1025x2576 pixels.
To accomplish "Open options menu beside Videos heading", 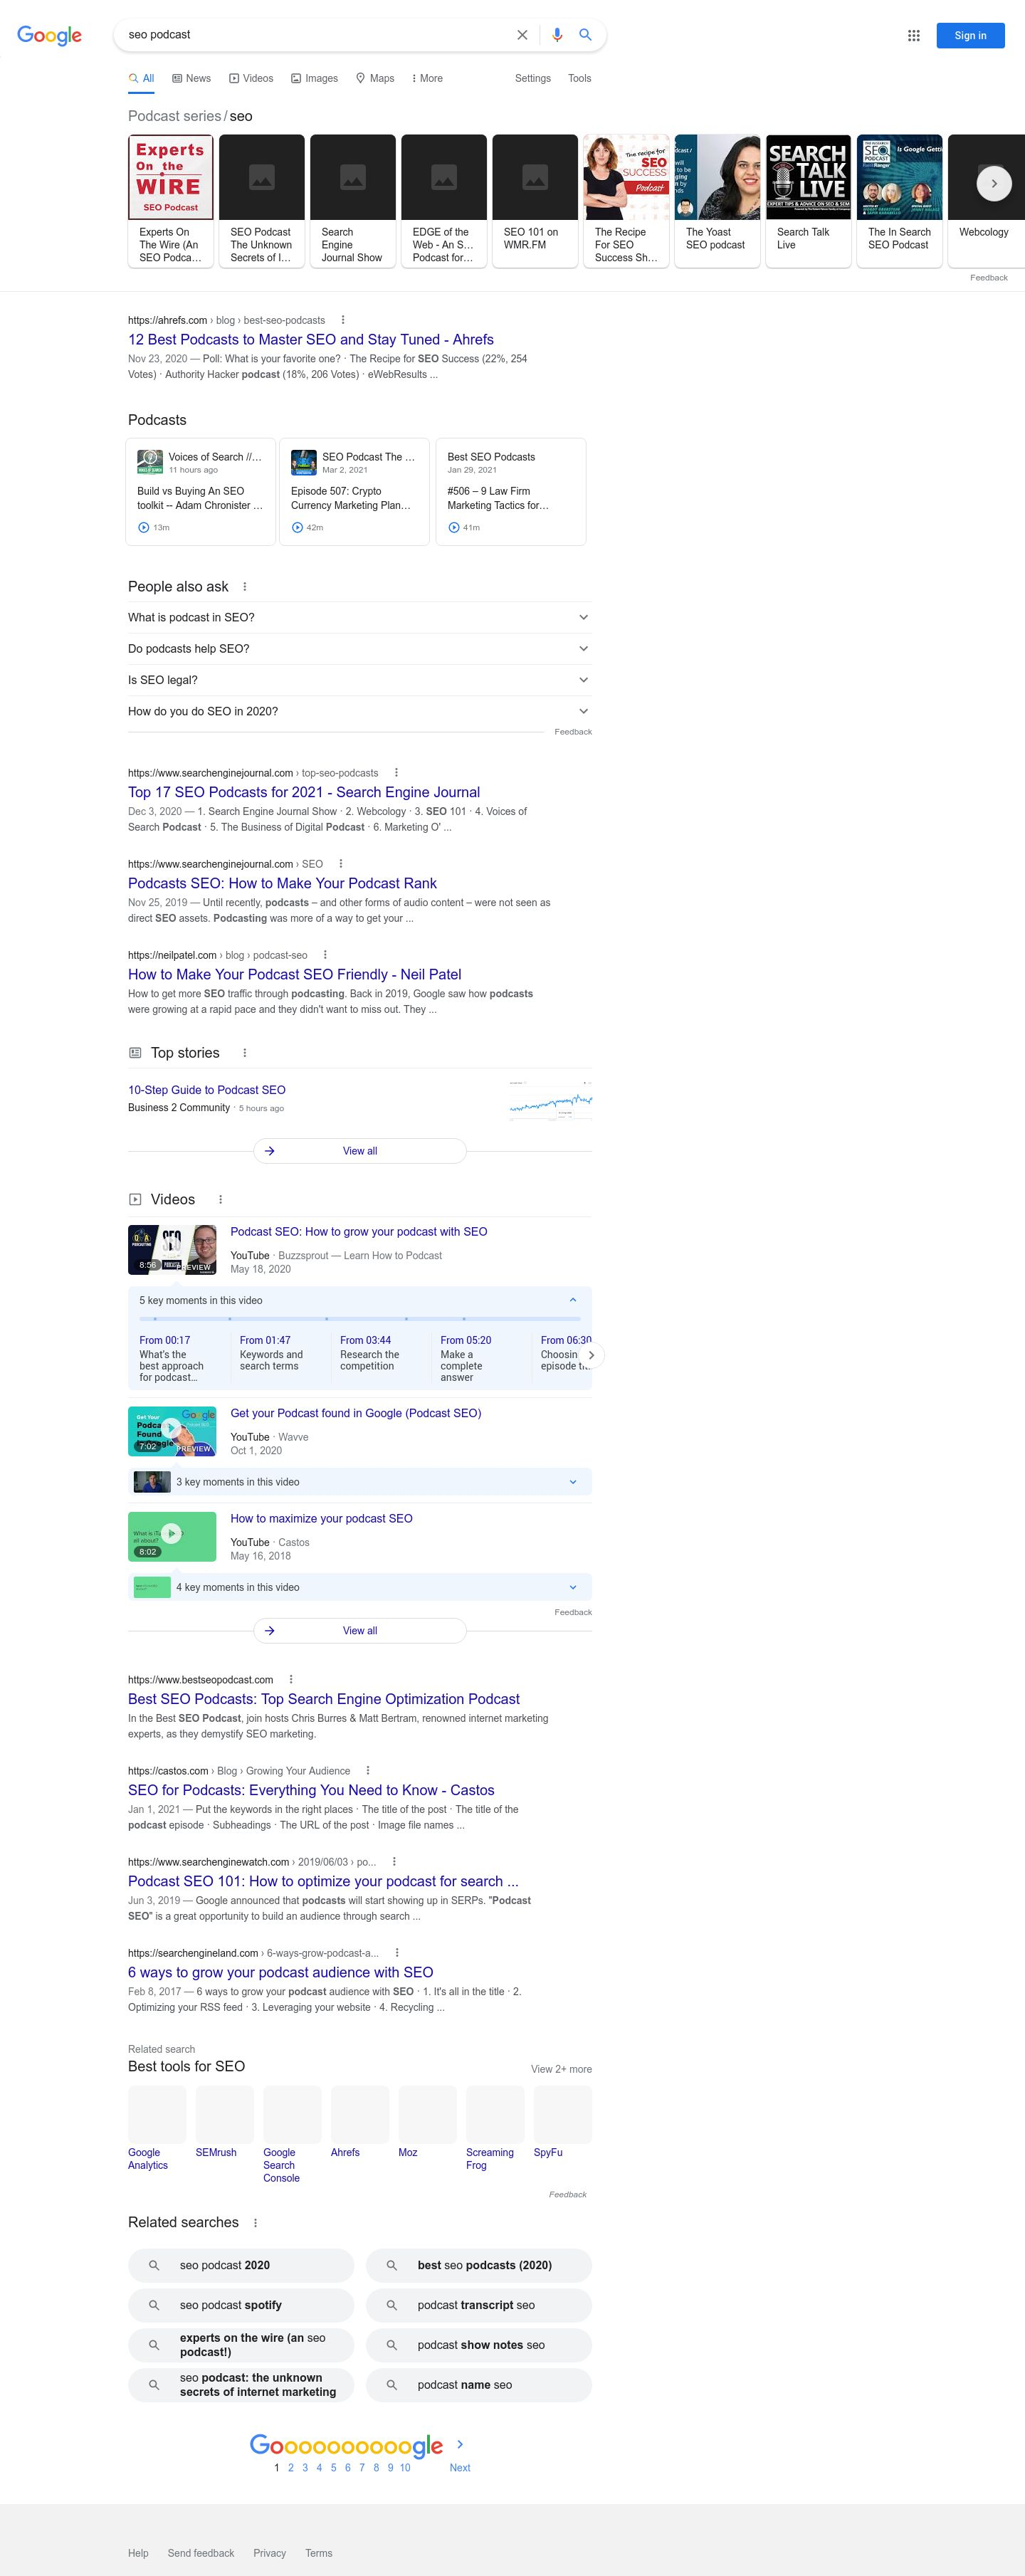I will [220, 1199].
